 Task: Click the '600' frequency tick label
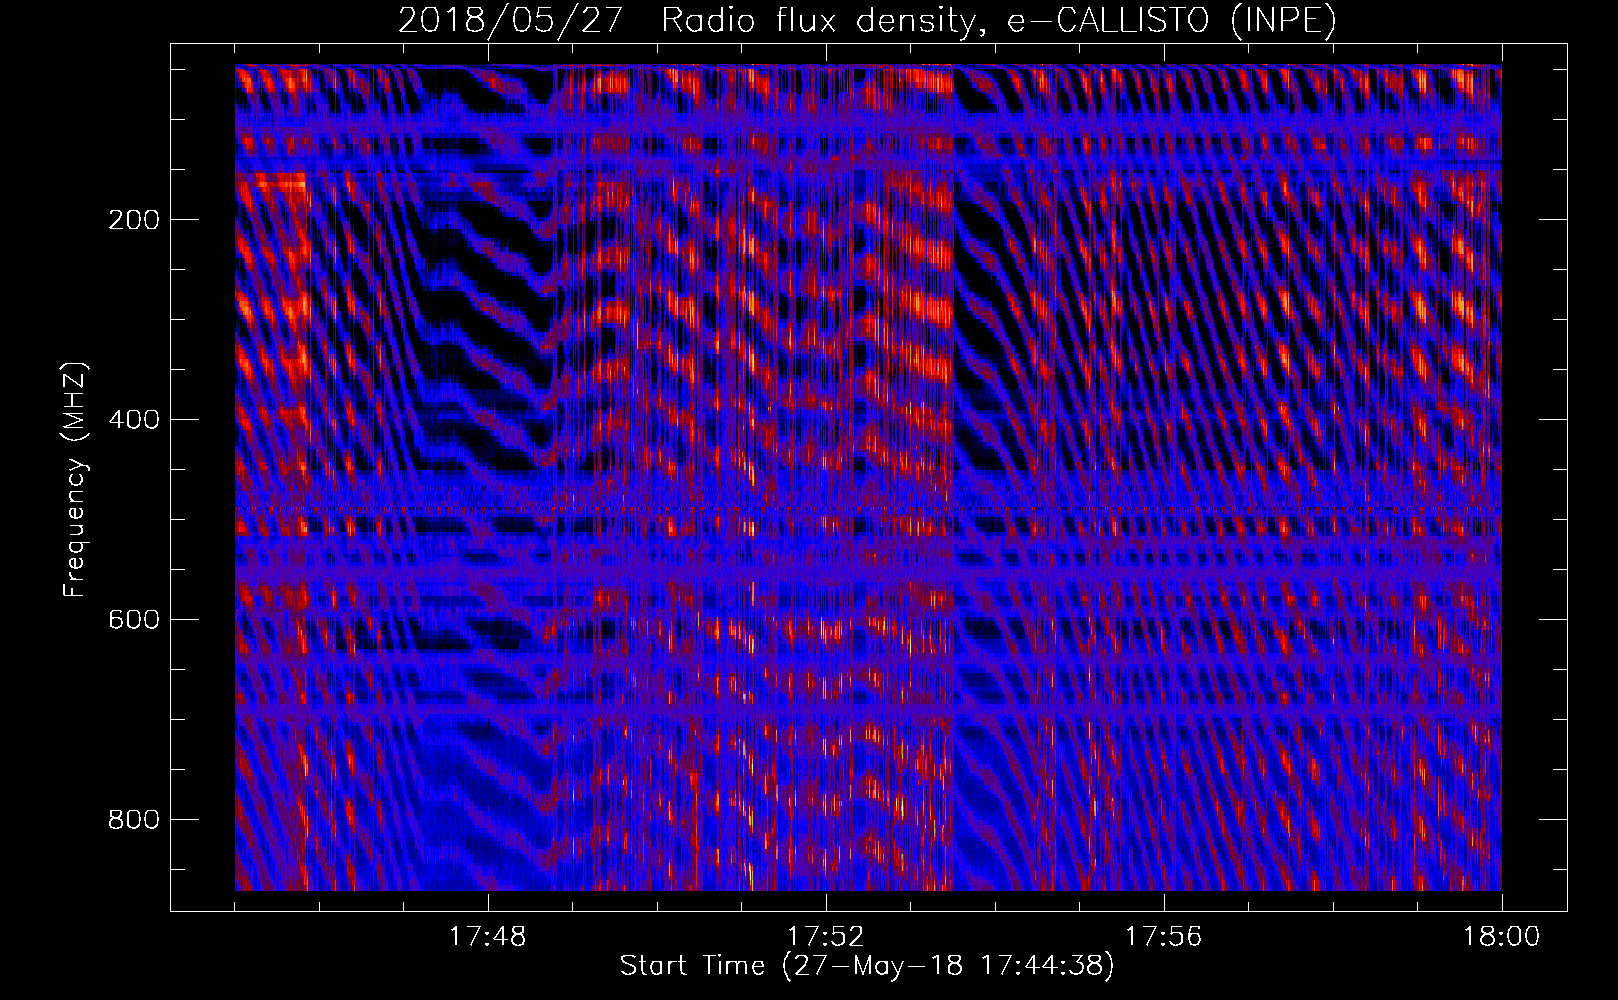tap(133, 620)
